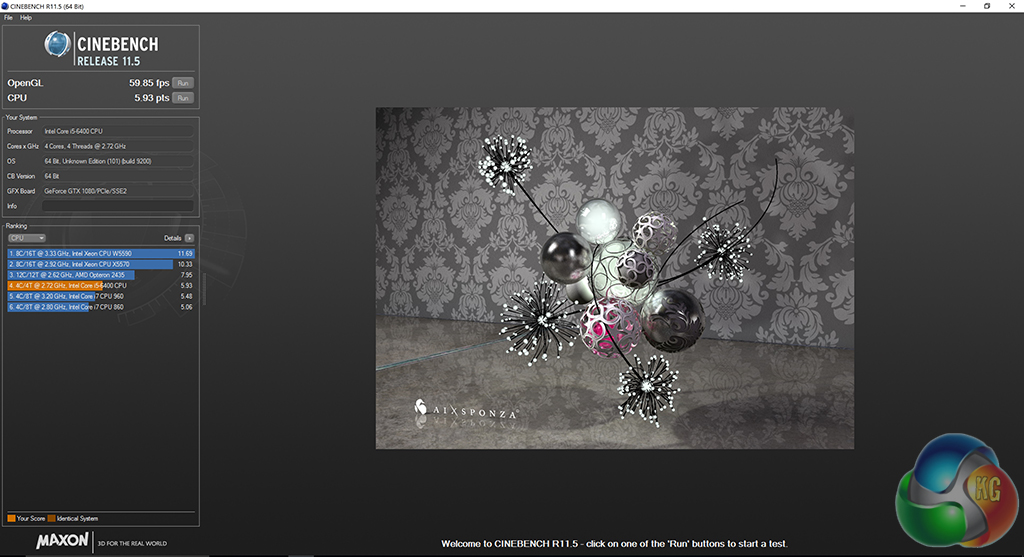1024x557 pixels.
Task: Run the OpenGL benchmark test
Action: click(183, 83)
